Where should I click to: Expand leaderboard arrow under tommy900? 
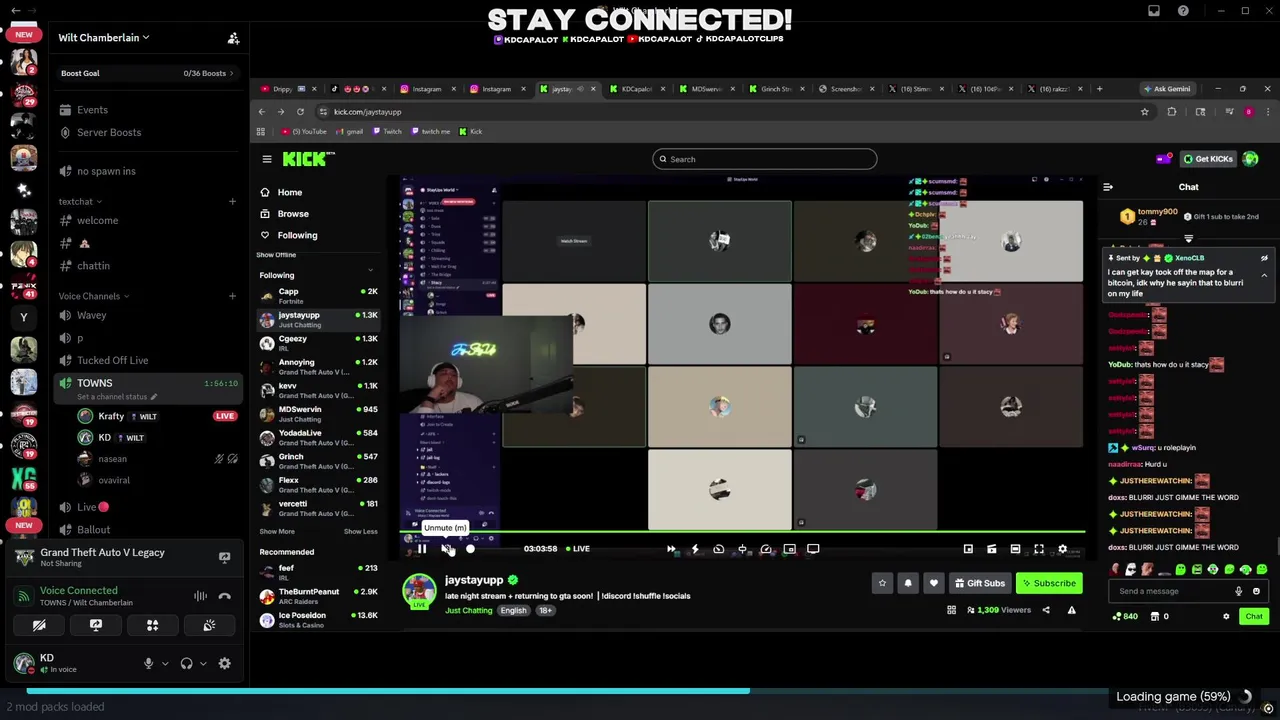pos(1188,239)
